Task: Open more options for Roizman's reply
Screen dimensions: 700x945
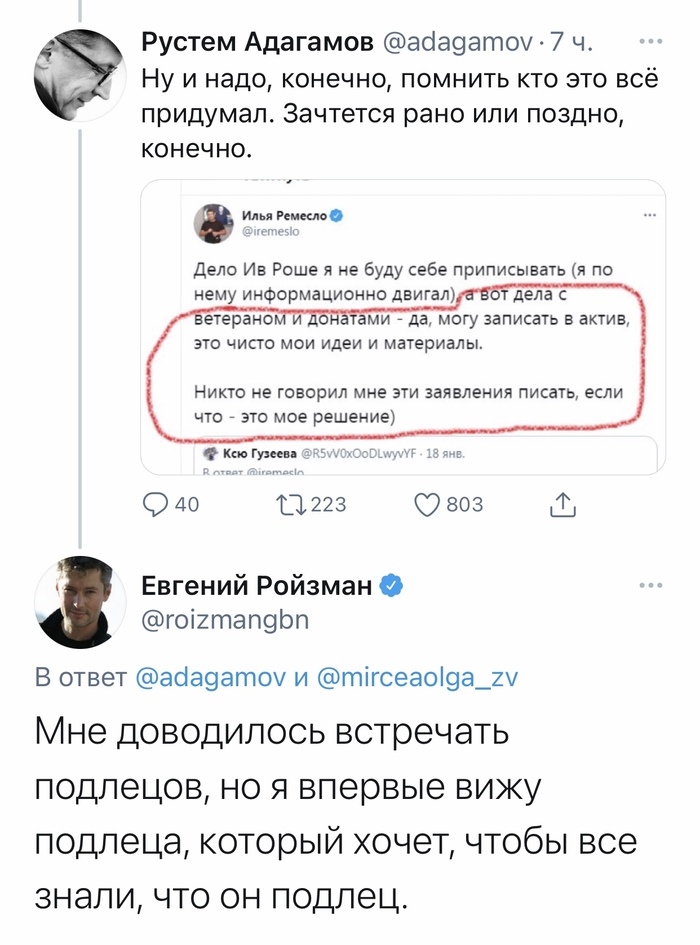Action: click(x=650, y=585)
